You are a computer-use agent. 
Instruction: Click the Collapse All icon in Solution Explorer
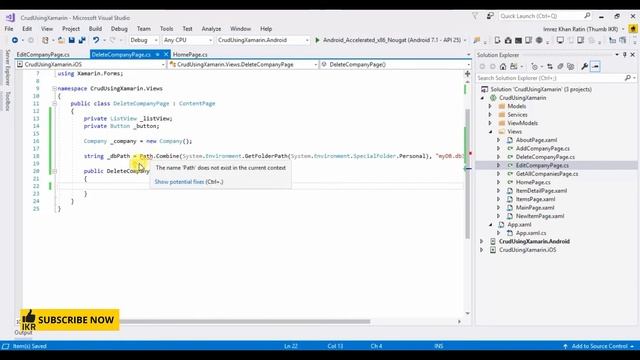tap(560, 67)
